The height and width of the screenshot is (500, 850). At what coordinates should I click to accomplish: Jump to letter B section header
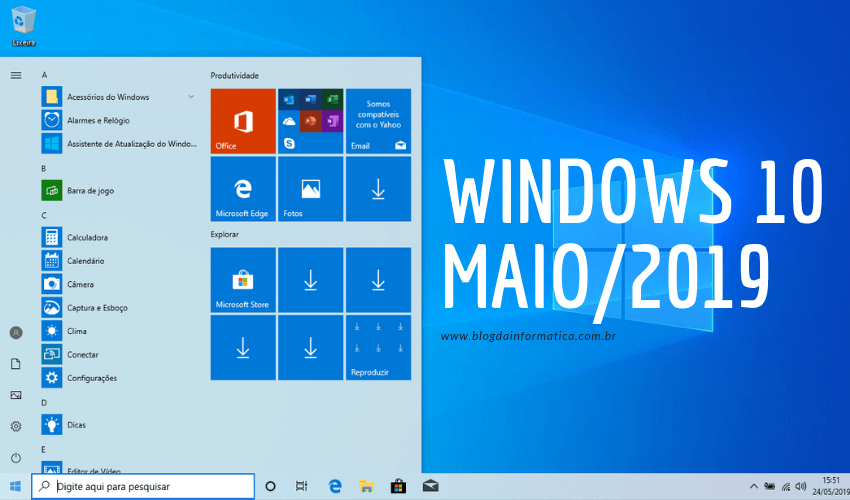(x=44, y=169)
